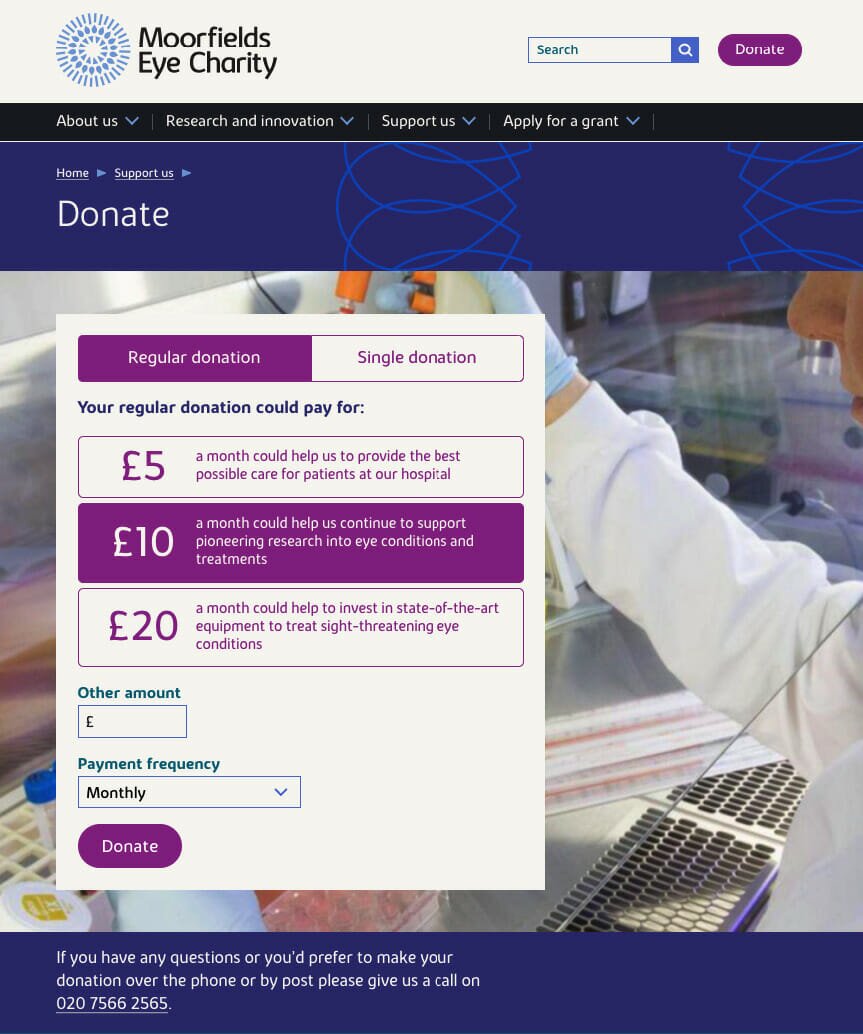
Task: Click the search magnifier icon
Action: tap(685, 50)
